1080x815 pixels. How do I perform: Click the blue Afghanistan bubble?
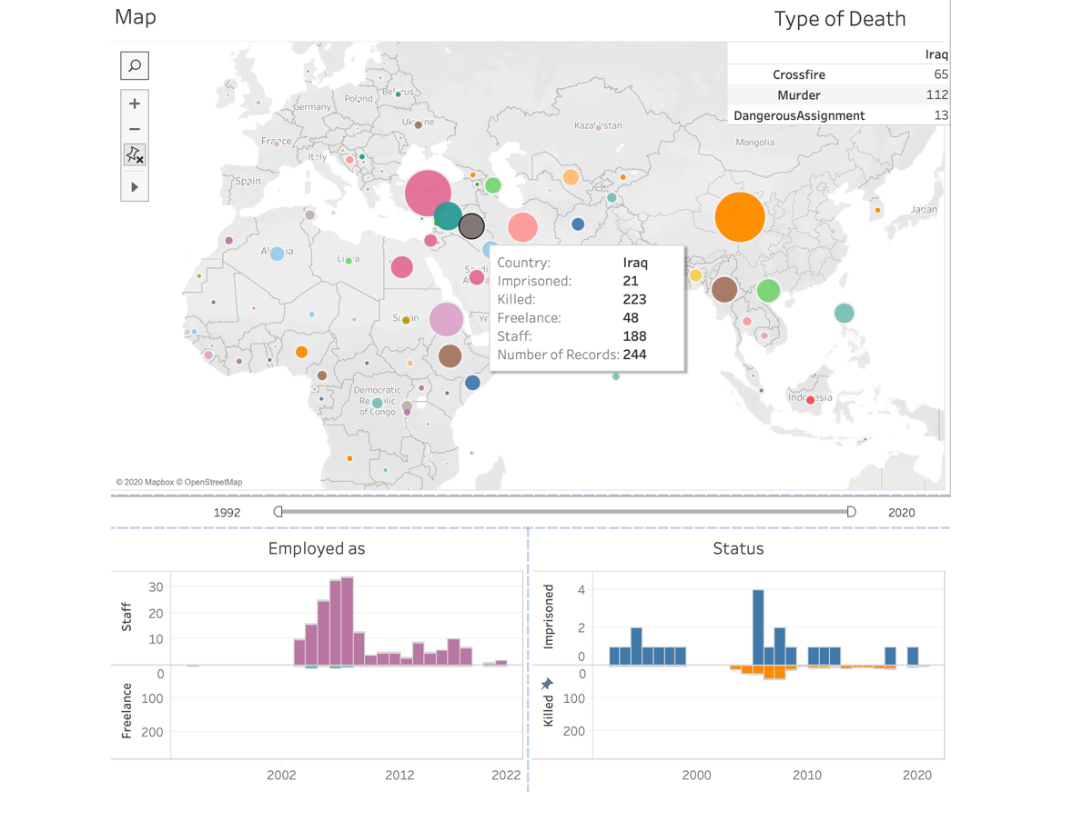(x=578, y=224)
